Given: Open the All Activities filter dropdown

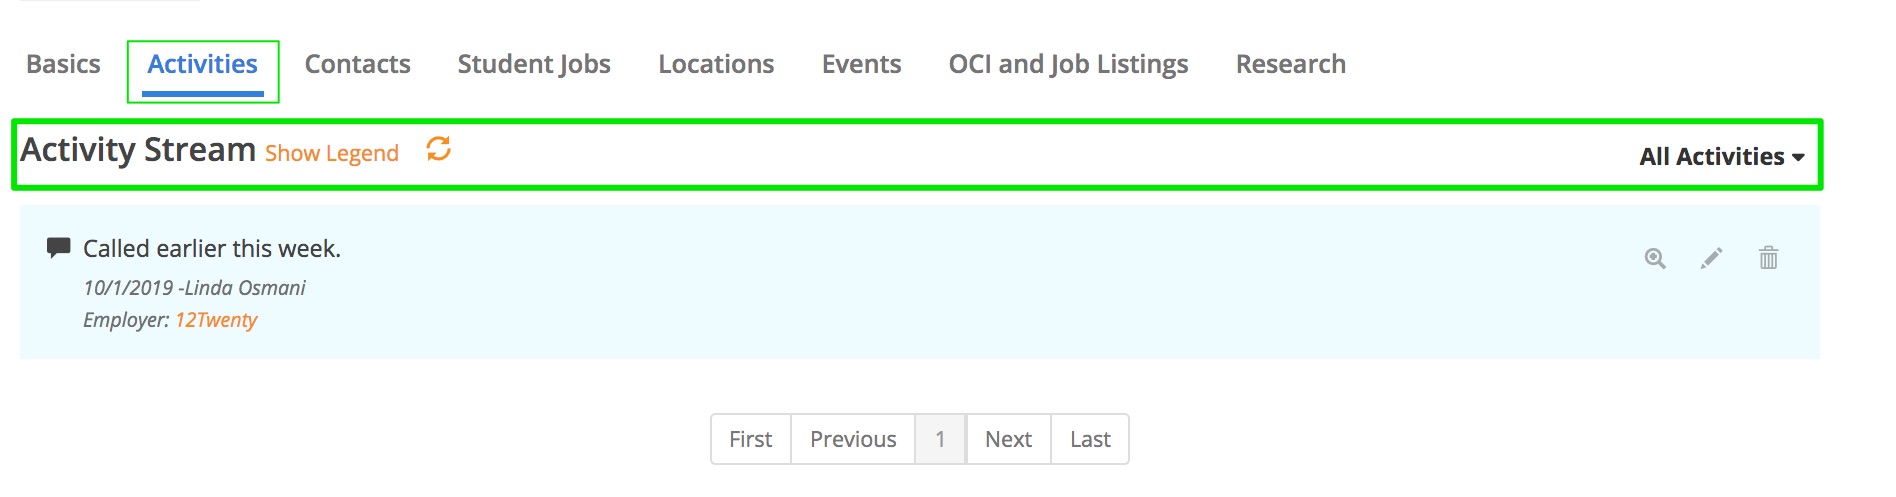Looking at the screenshot, I should pyautogui.click(x=1721, y=157).
